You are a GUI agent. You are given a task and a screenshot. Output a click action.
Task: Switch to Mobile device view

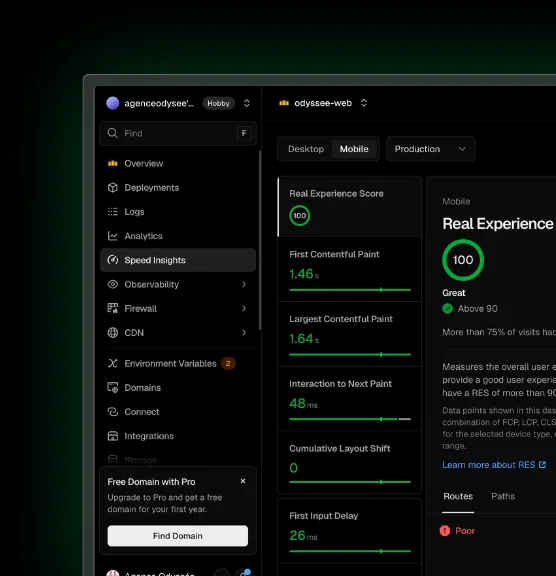354,149
